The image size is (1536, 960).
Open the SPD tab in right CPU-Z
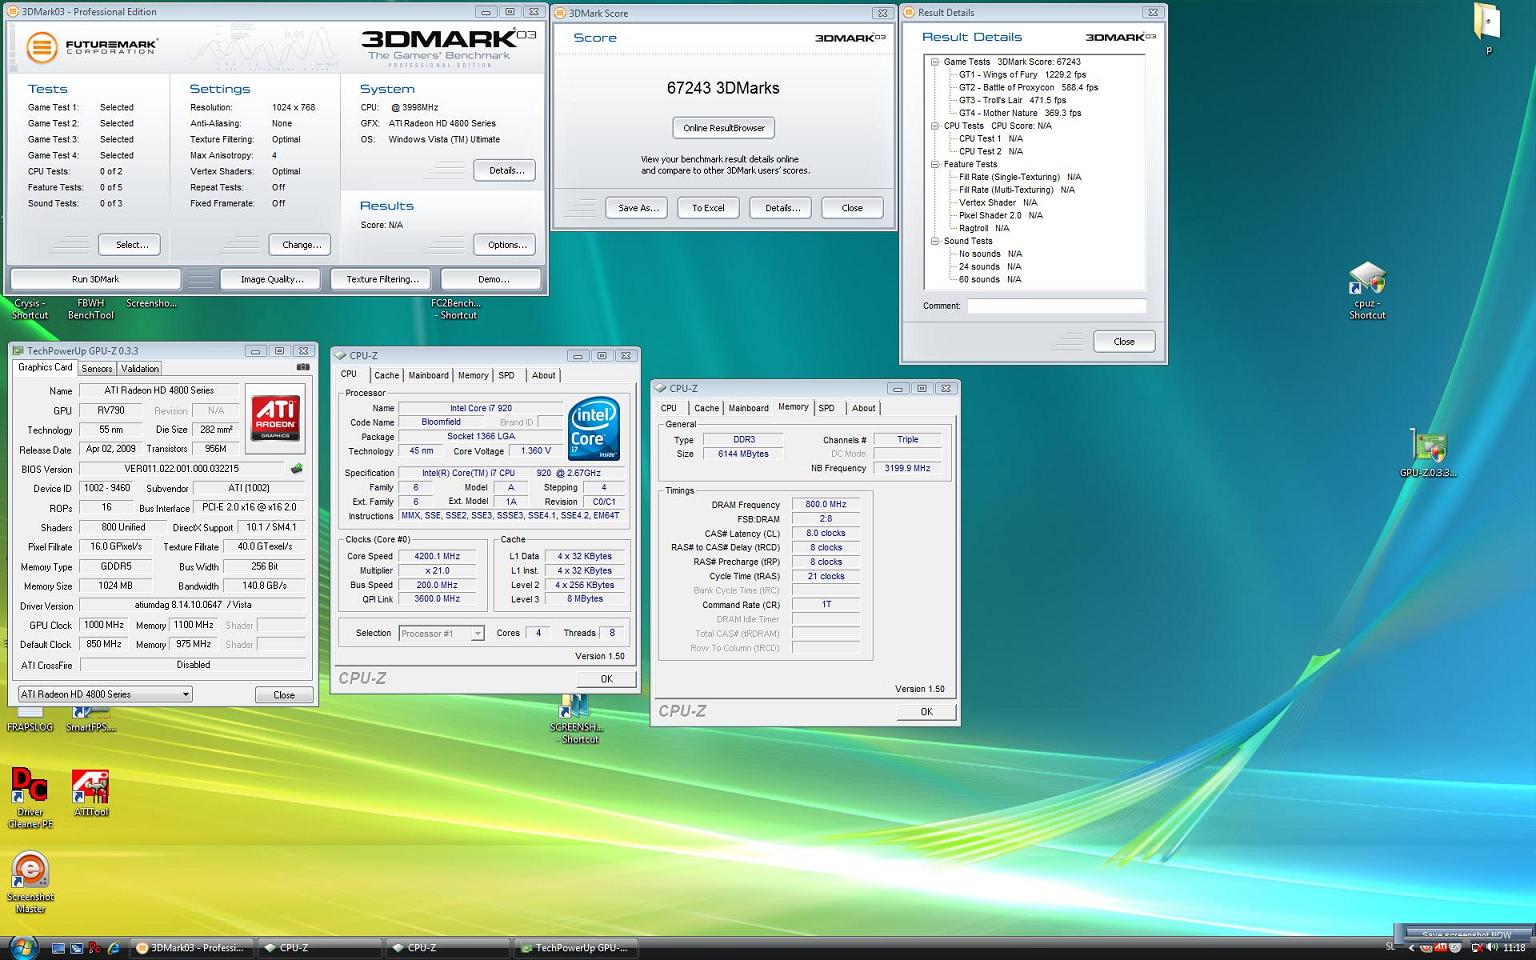[826, 408]
